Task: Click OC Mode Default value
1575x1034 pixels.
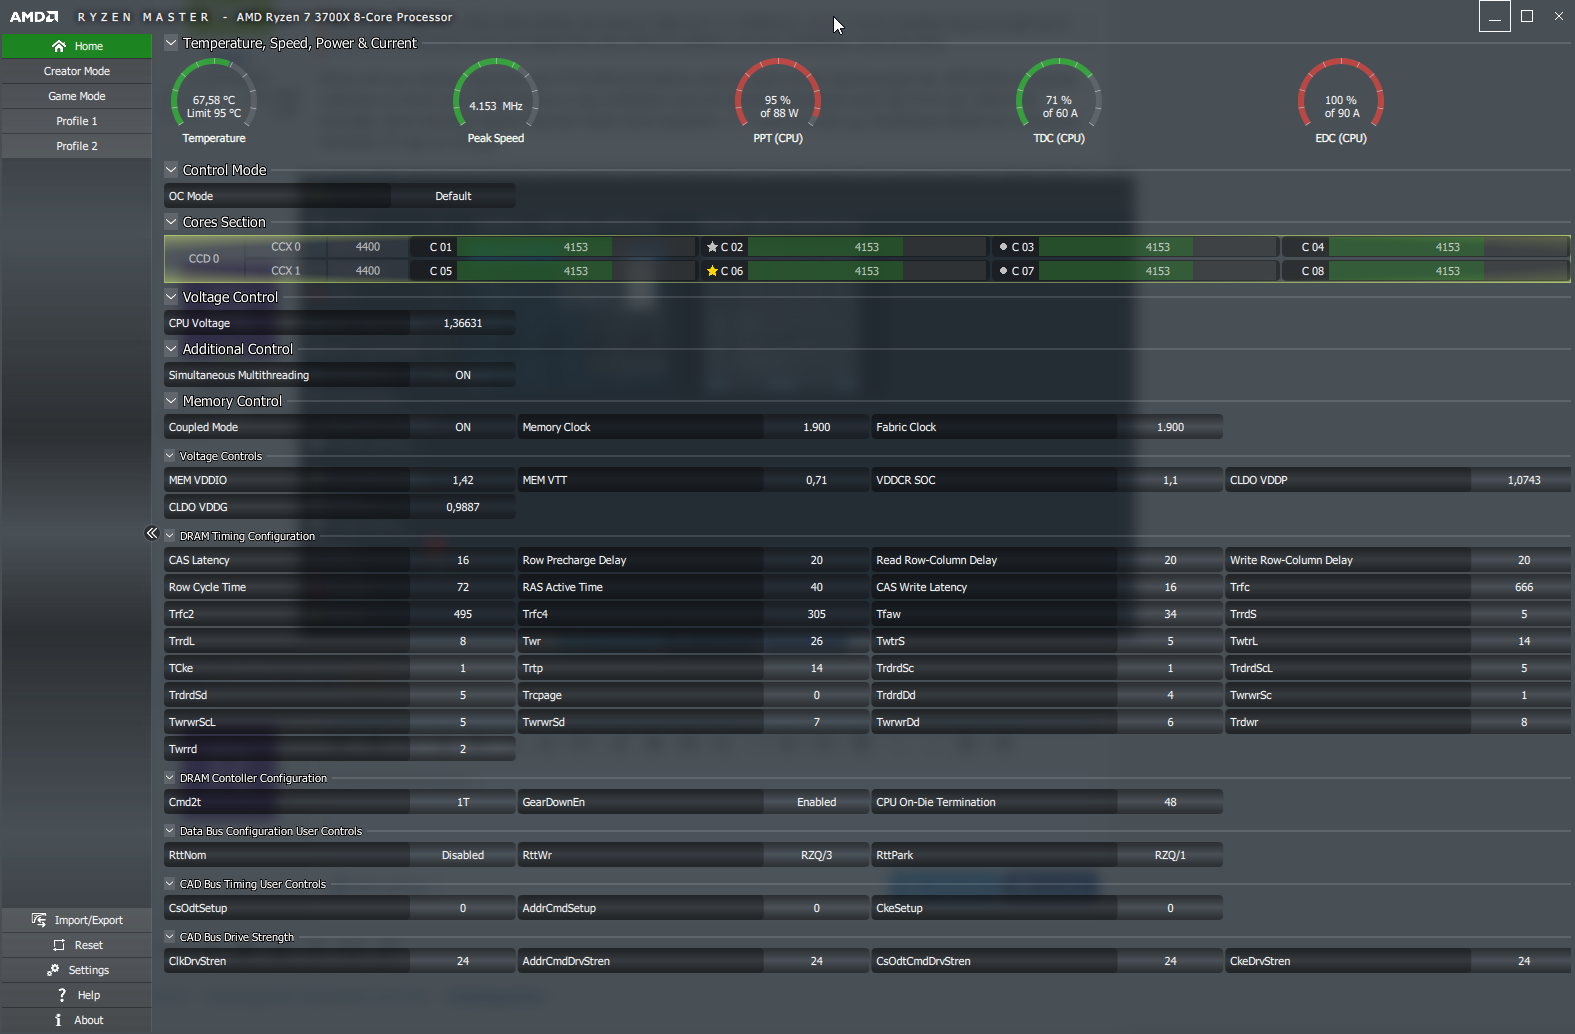Action: (x=453, y=196)
